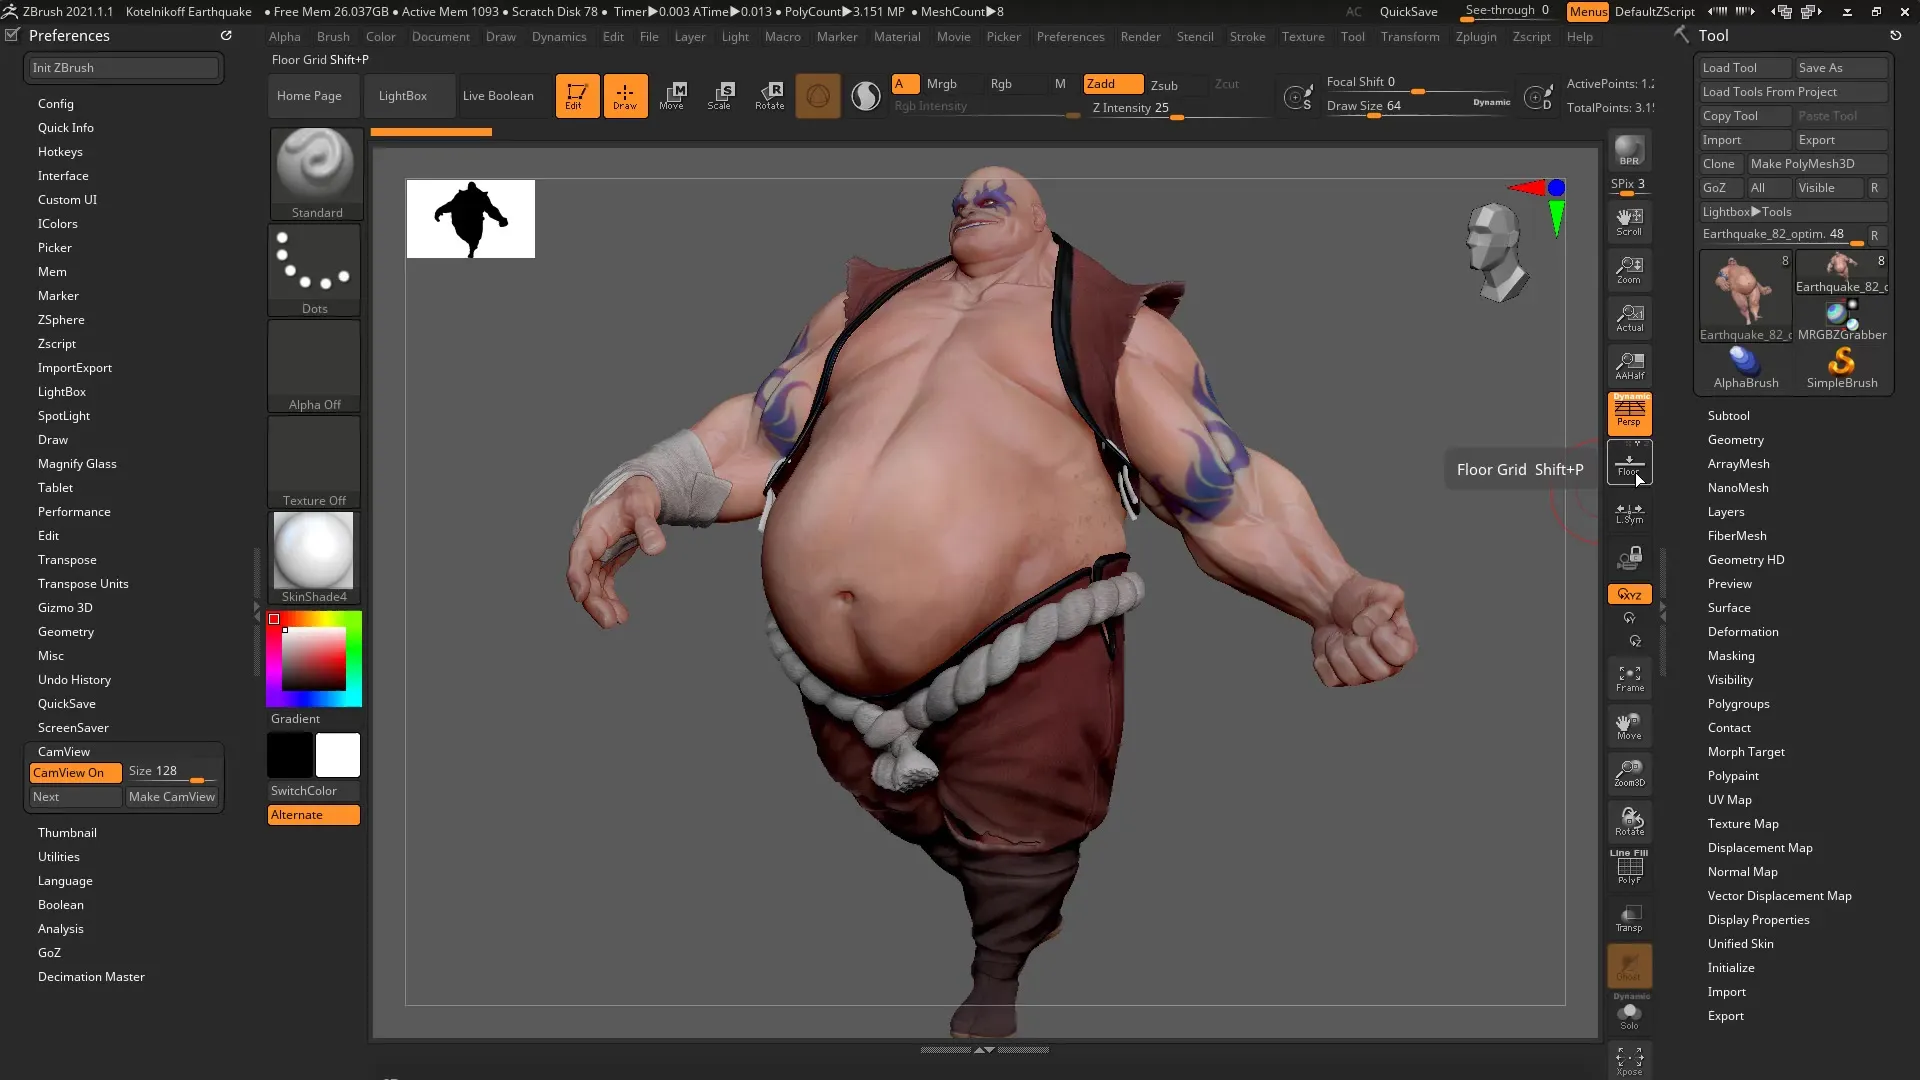The height and width of the screenshot is (1080, 1920).
Task: Open the Zplugin menu
Action: 1476,37
